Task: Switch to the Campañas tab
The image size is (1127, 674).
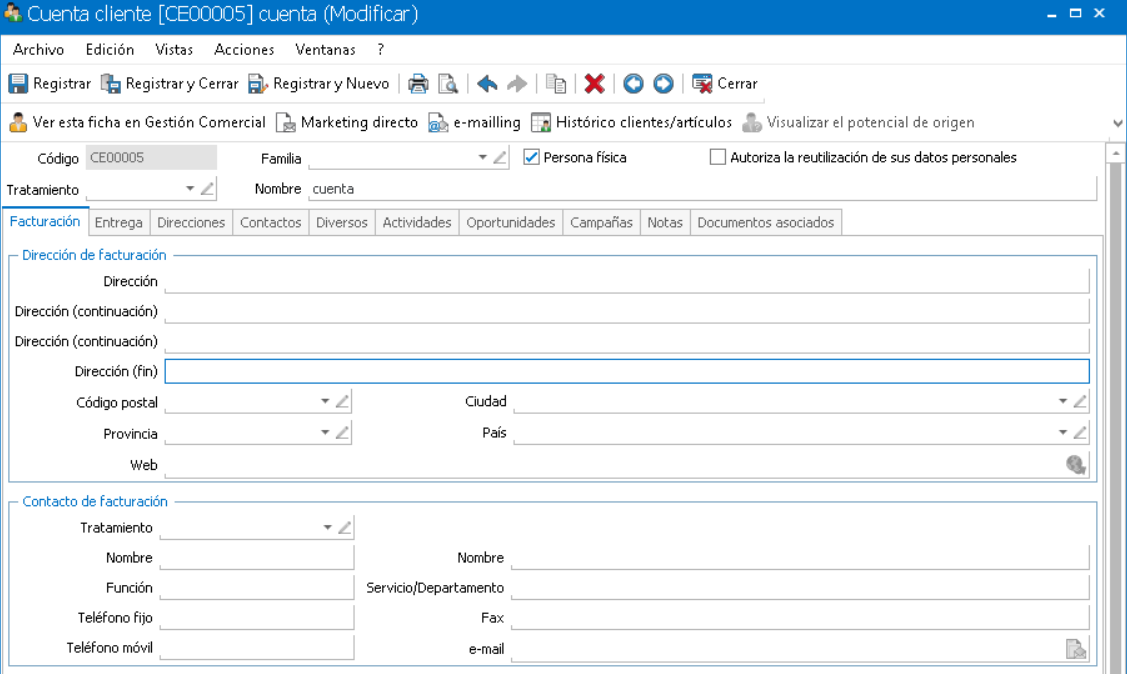Action: 602,223
